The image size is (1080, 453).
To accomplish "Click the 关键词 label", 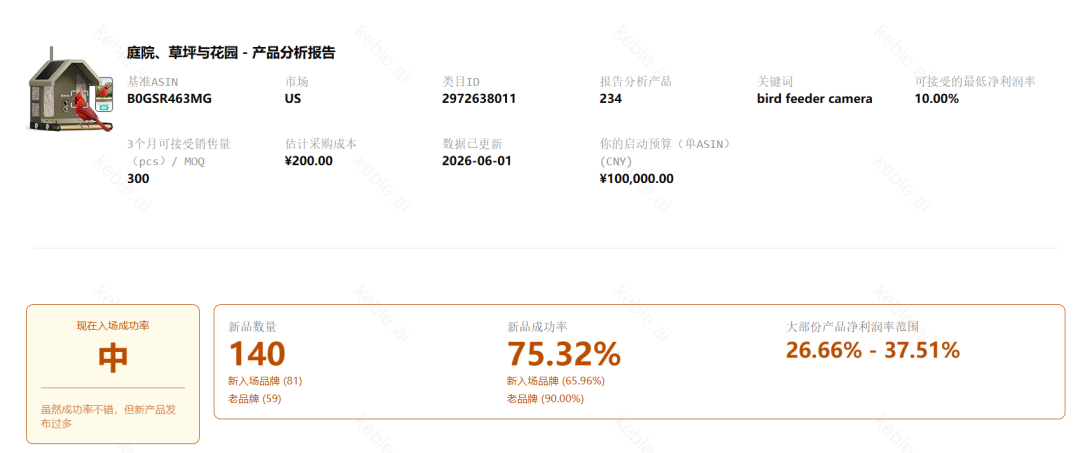I will pyautogui.click(x=775, y=82).
